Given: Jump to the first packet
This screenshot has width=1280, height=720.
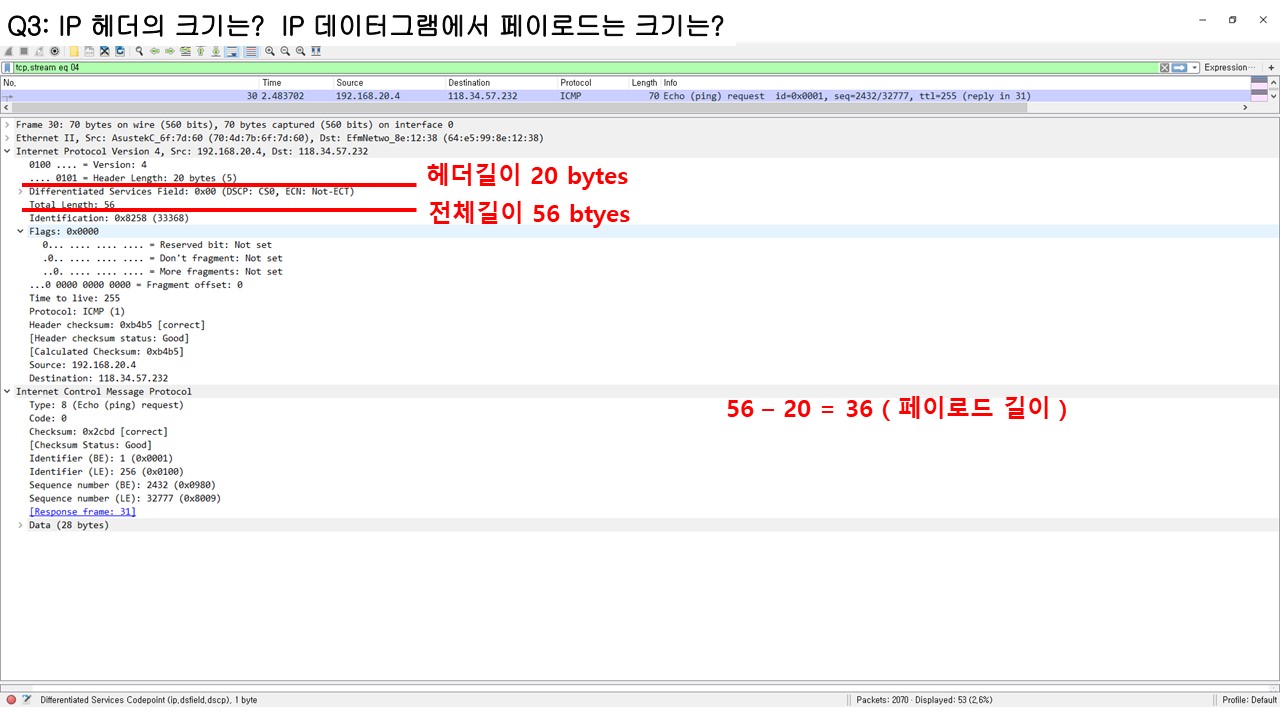Looking at the screenshot, I should [x=200, y=51].
